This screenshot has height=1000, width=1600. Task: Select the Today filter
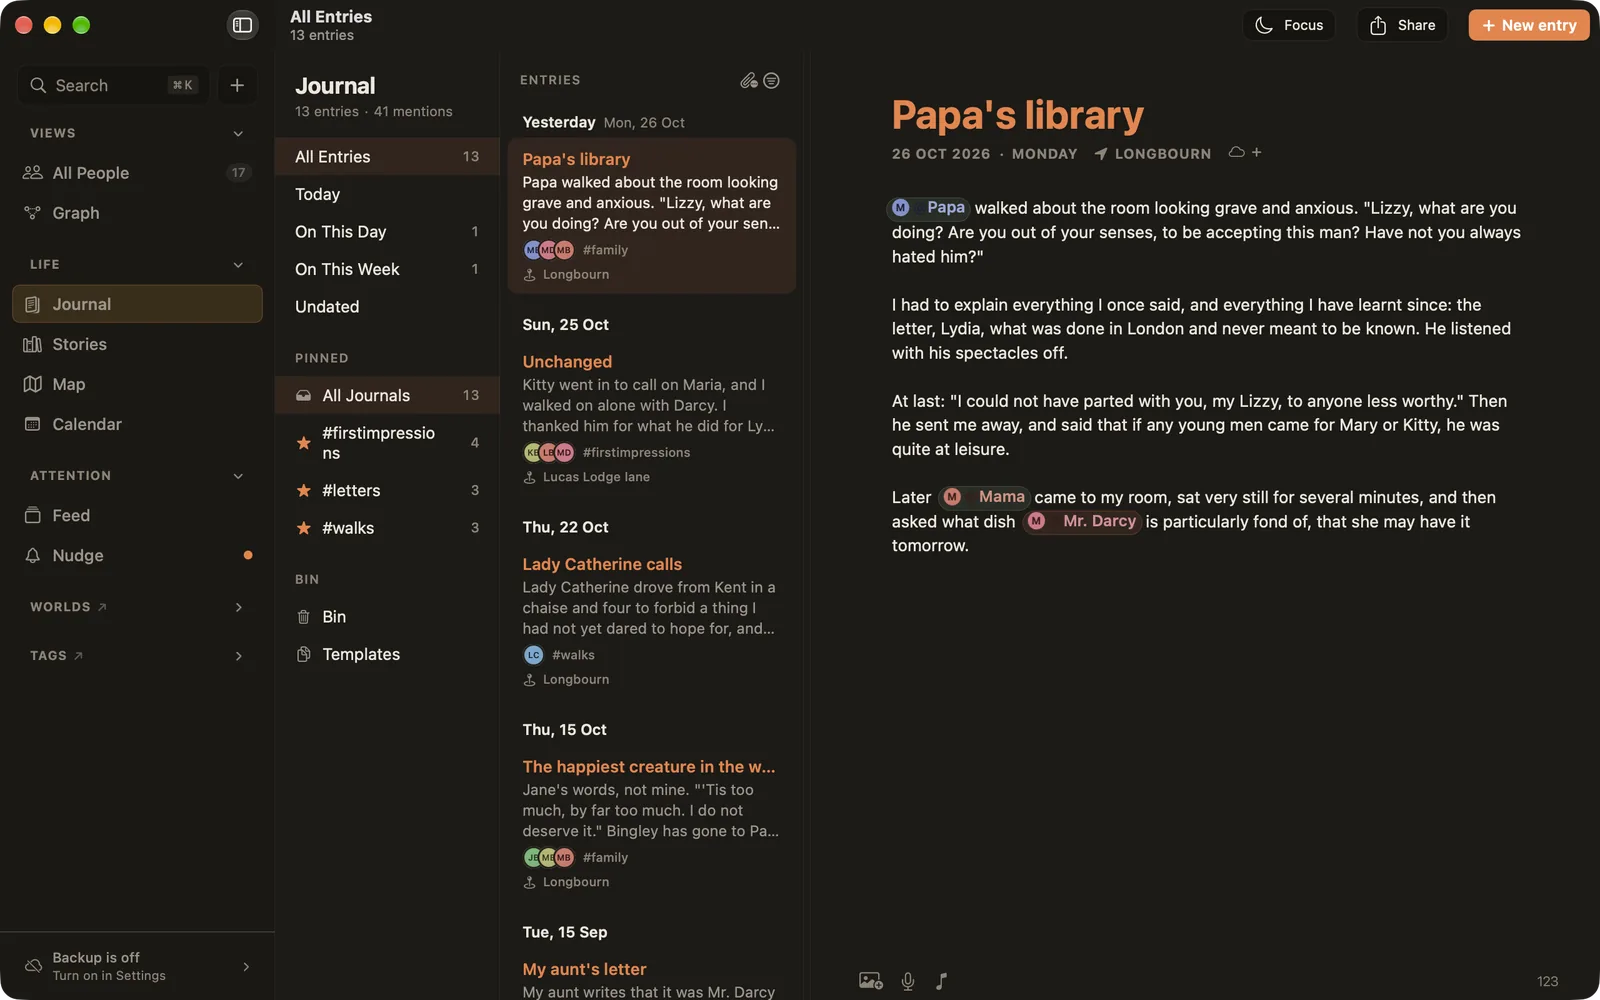pos(387,194)
